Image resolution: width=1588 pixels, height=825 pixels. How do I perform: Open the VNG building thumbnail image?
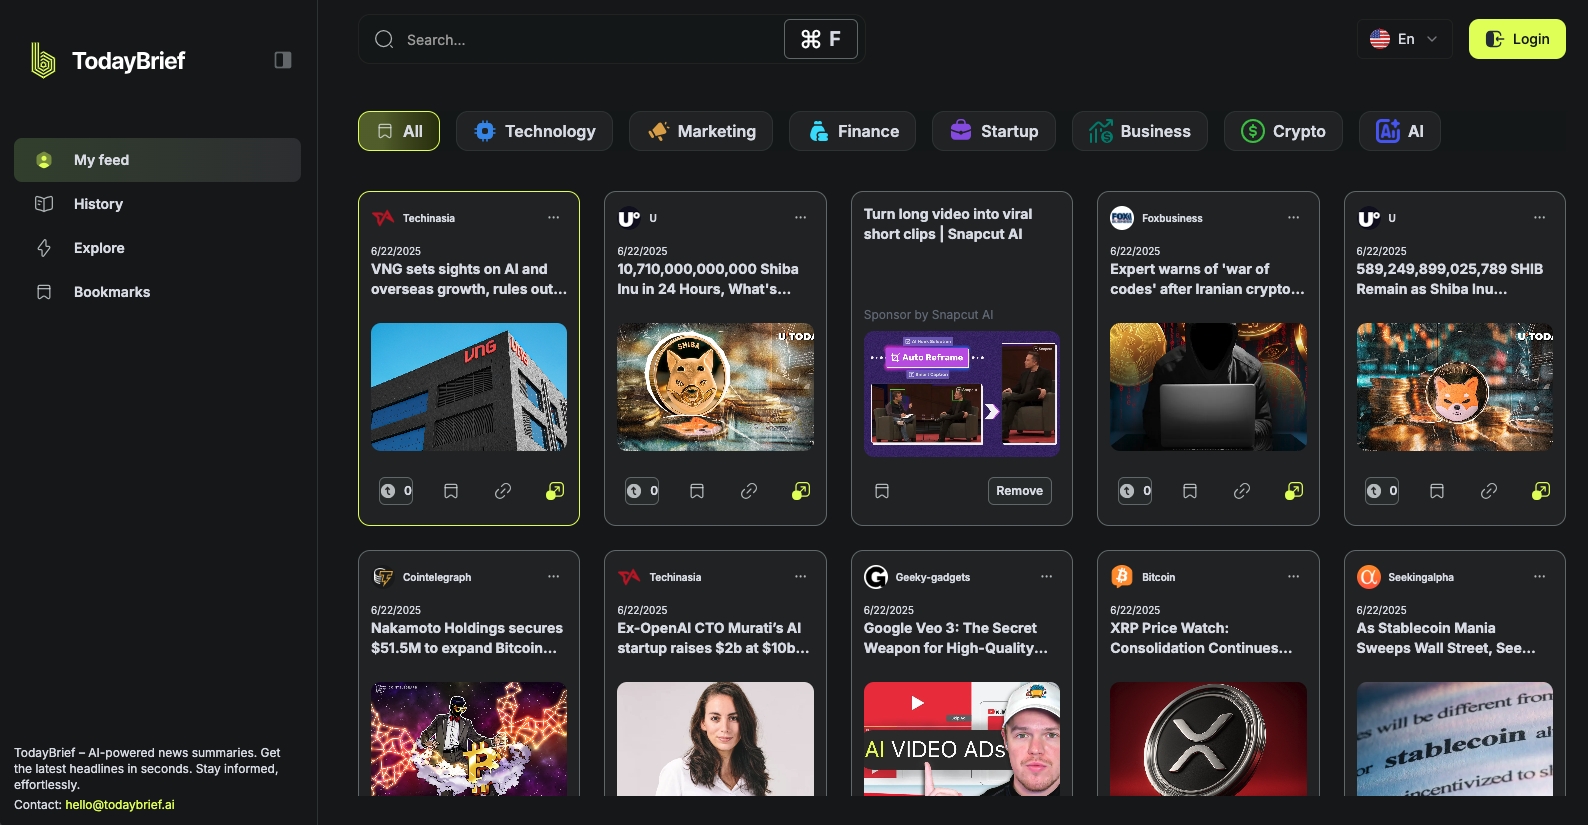pos(469,387)
